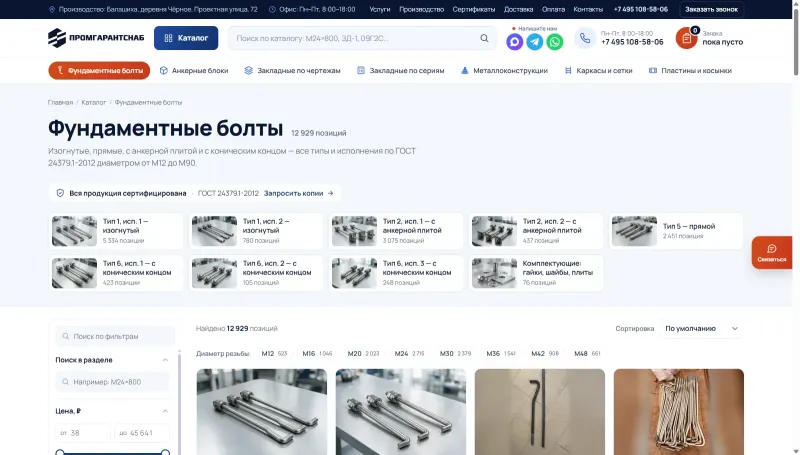The height and width of the screenshot is (455, 800).
Task: Open the Сортировка По умолчанию dropdown
Action: point(702,328)
